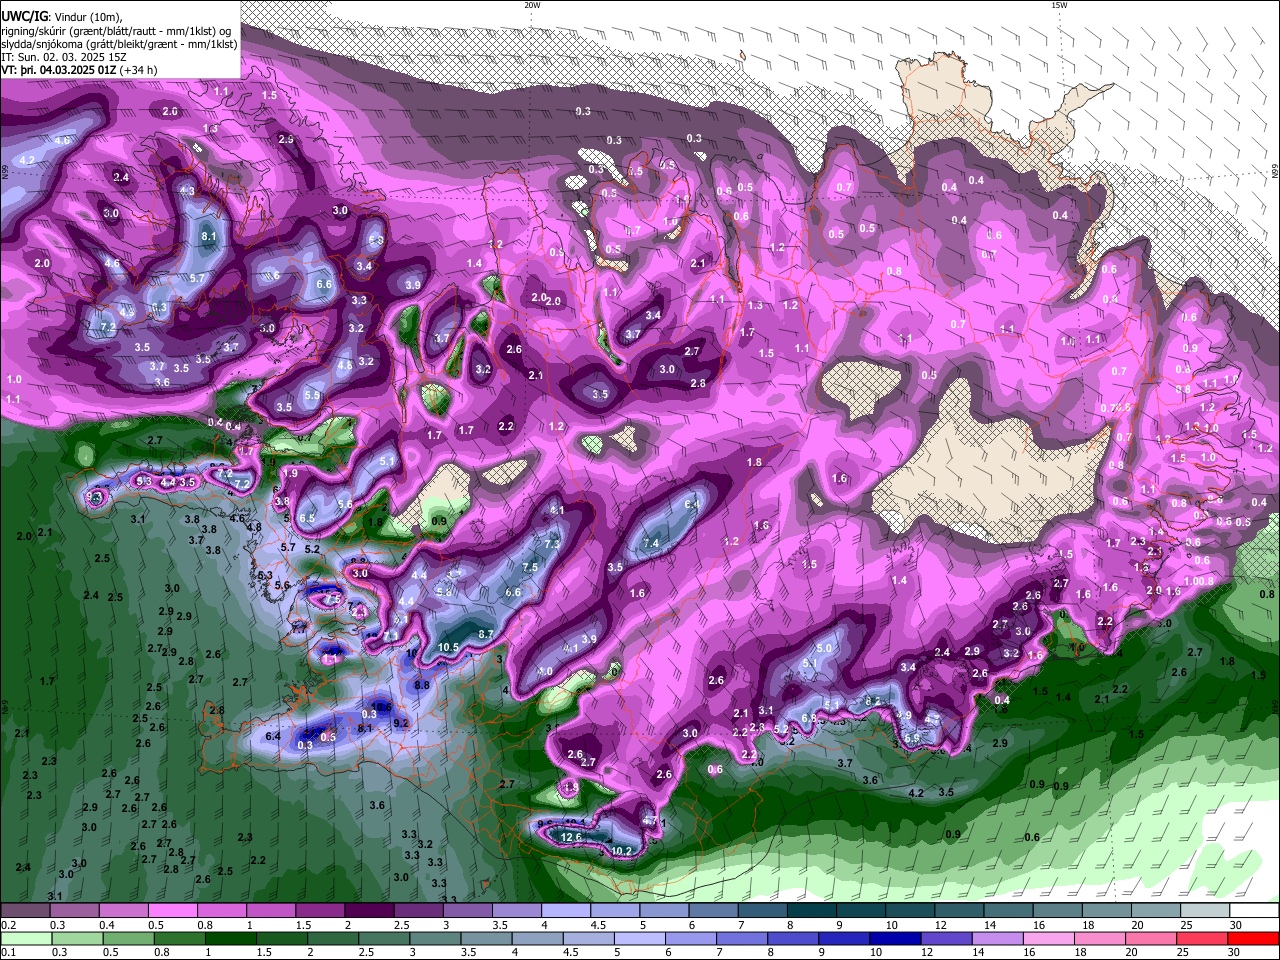This screenshot has width=1280, height=960.
Task: Select the "slydda/snjókoma" legend description line
Action: coord(119,44)
